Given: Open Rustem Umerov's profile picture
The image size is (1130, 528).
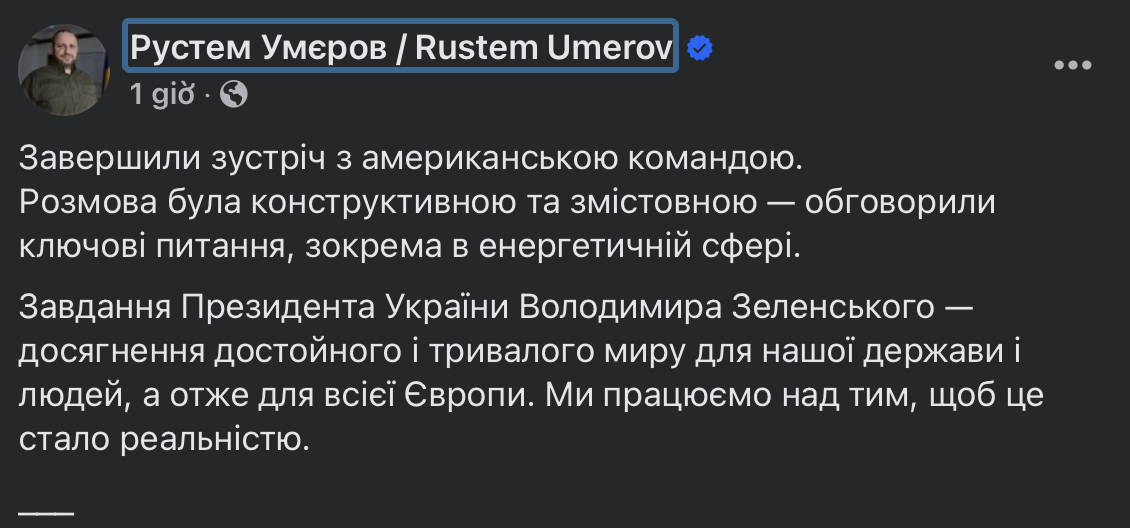Looking at the screenshot, I should click(x=64, y=70).
